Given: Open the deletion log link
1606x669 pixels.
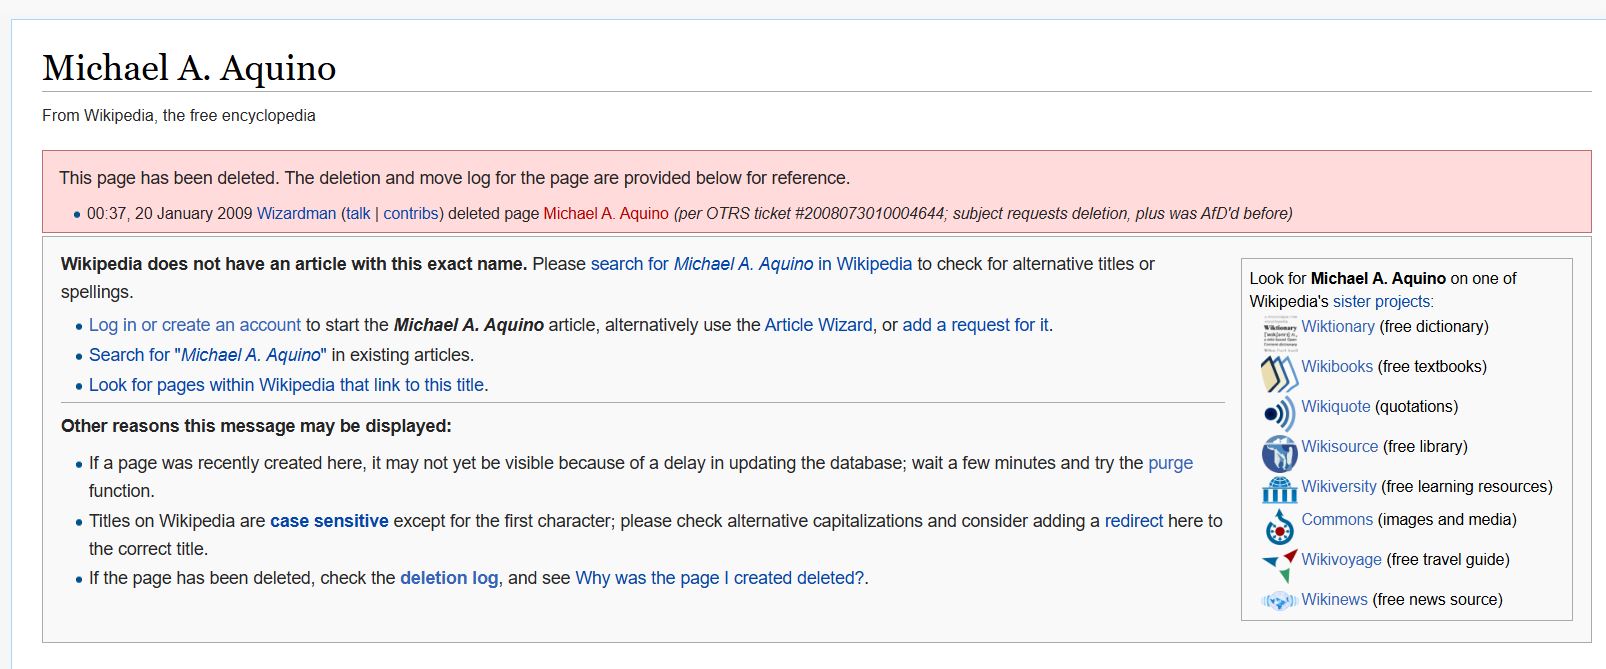Looking at the screenshot, I should point(449,578).
